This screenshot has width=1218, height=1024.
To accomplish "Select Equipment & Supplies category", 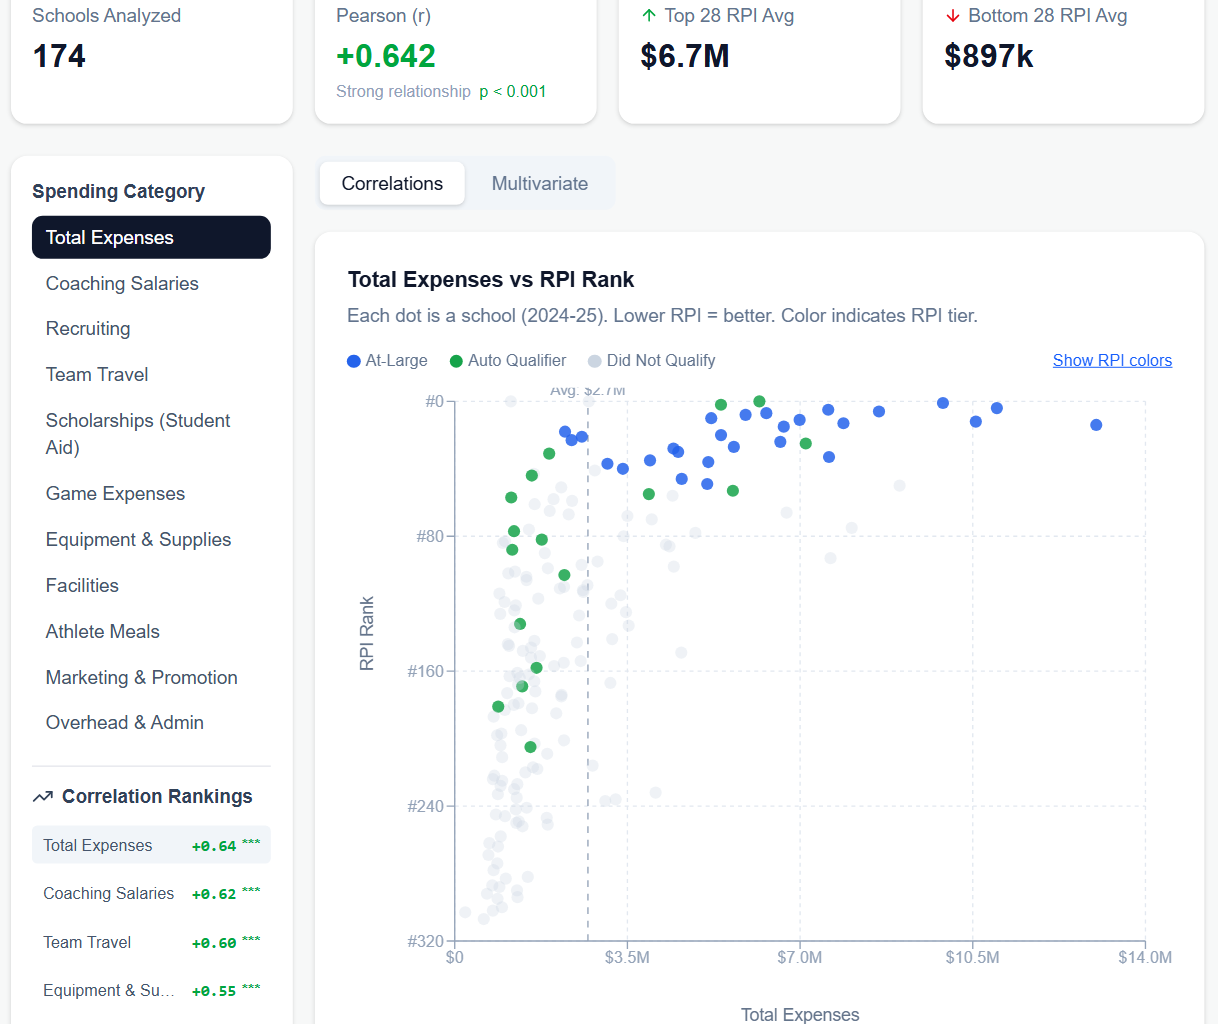I will pos(138,540).
